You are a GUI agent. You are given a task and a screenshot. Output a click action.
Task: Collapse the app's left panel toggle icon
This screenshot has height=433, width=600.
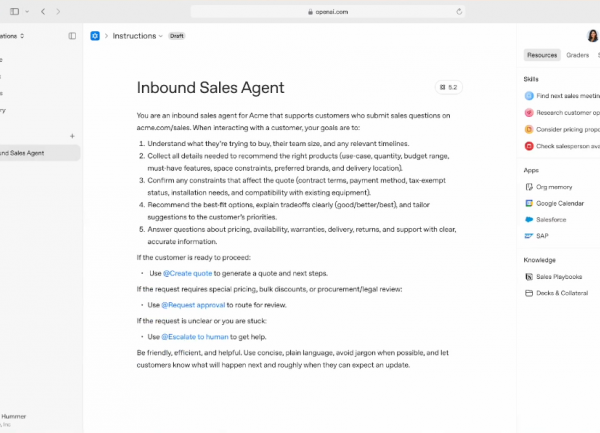72,36
